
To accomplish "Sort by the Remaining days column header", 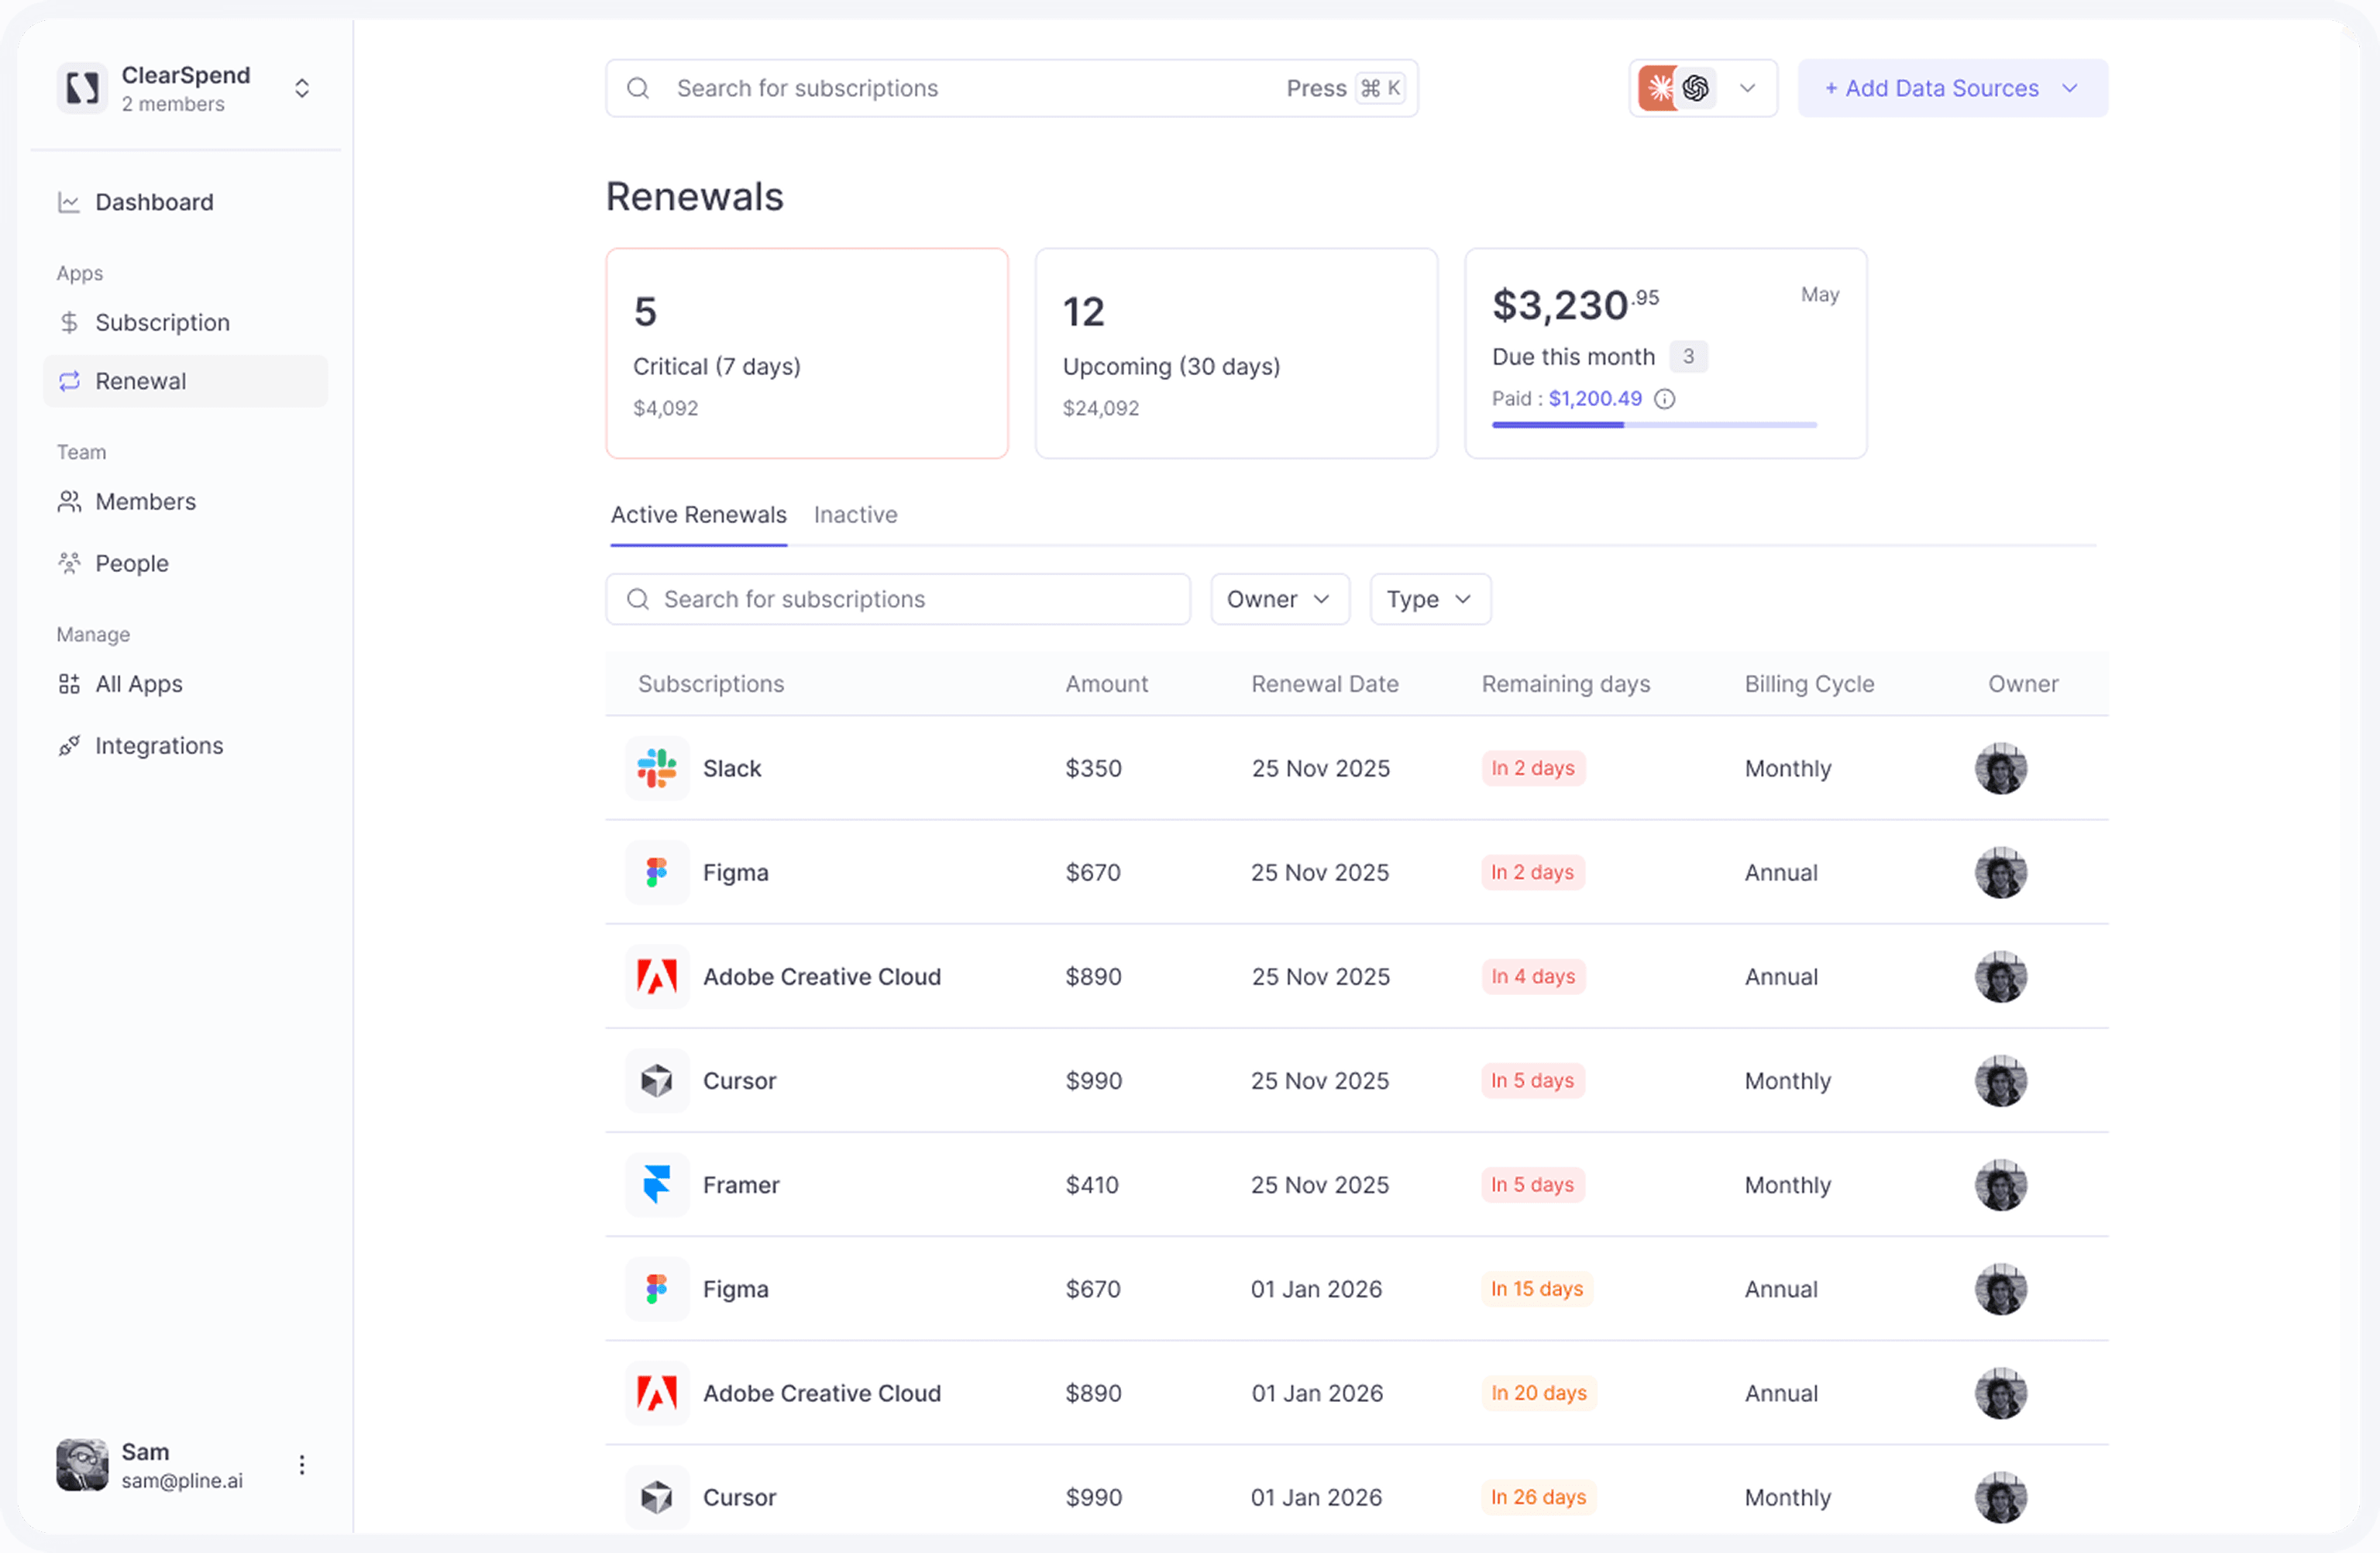I will pyautogui.click(x=1565, y=684).
